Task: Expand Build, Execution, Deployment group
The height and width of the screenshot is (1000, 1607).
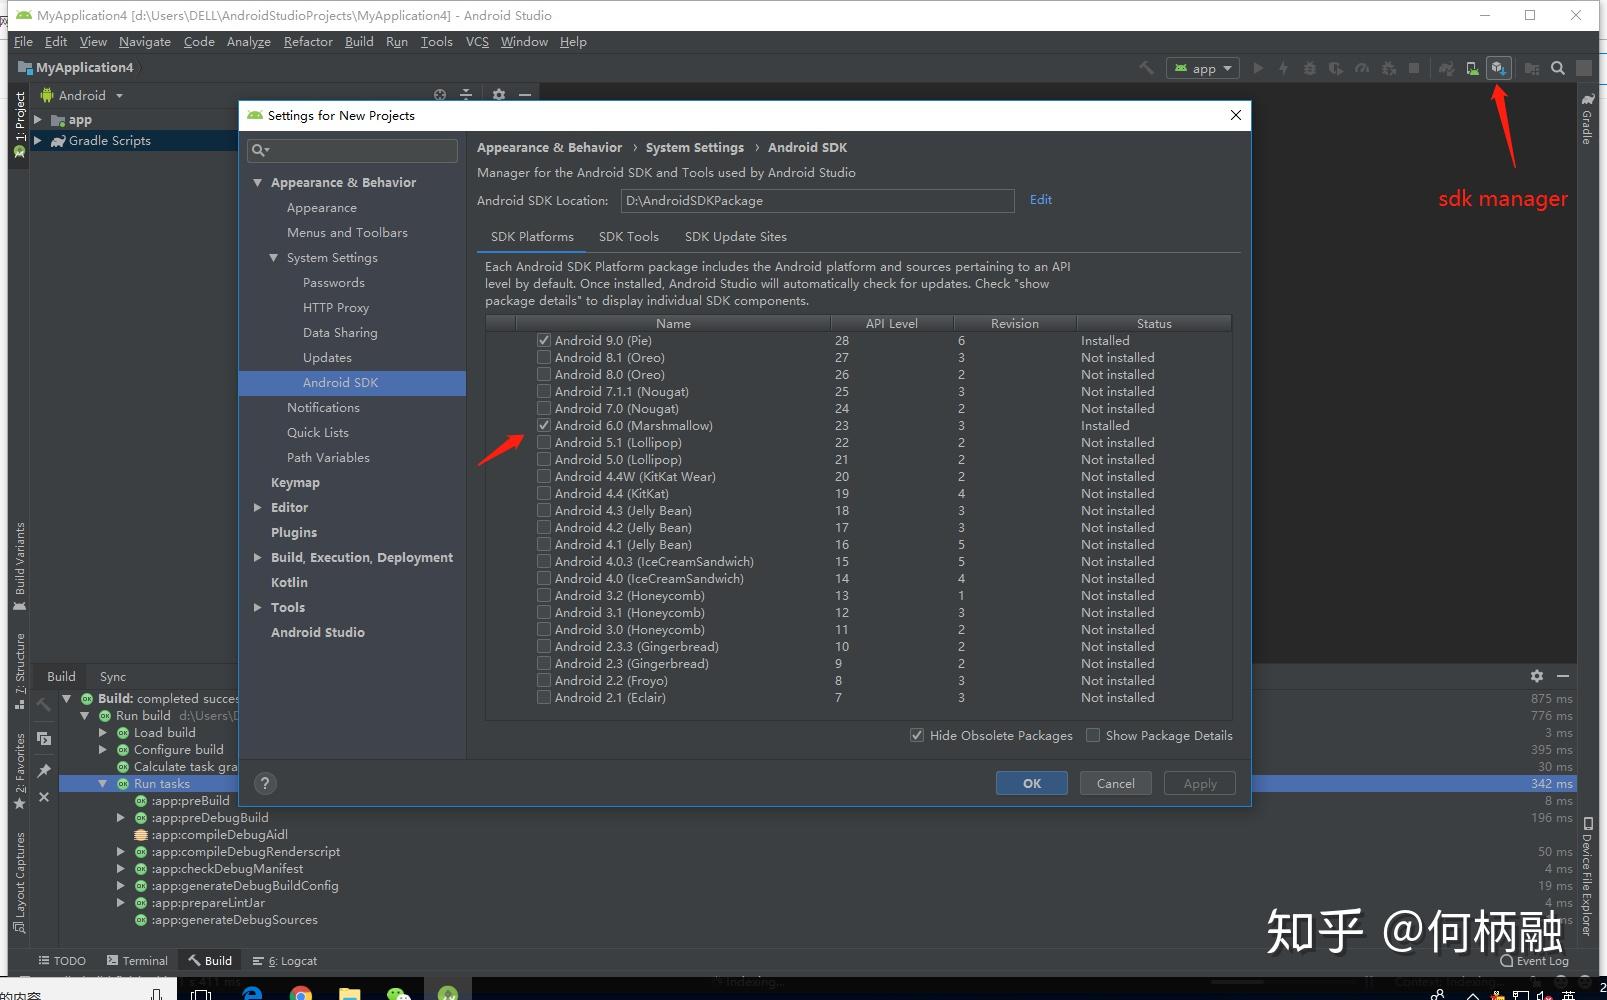Action: (x=258, y=557)
